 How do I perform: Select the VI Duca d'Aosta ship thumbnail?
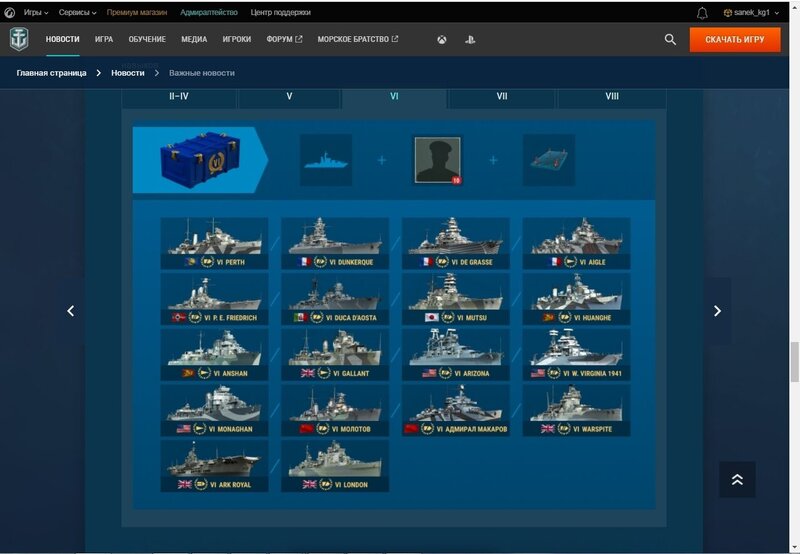tap(335, 299)
